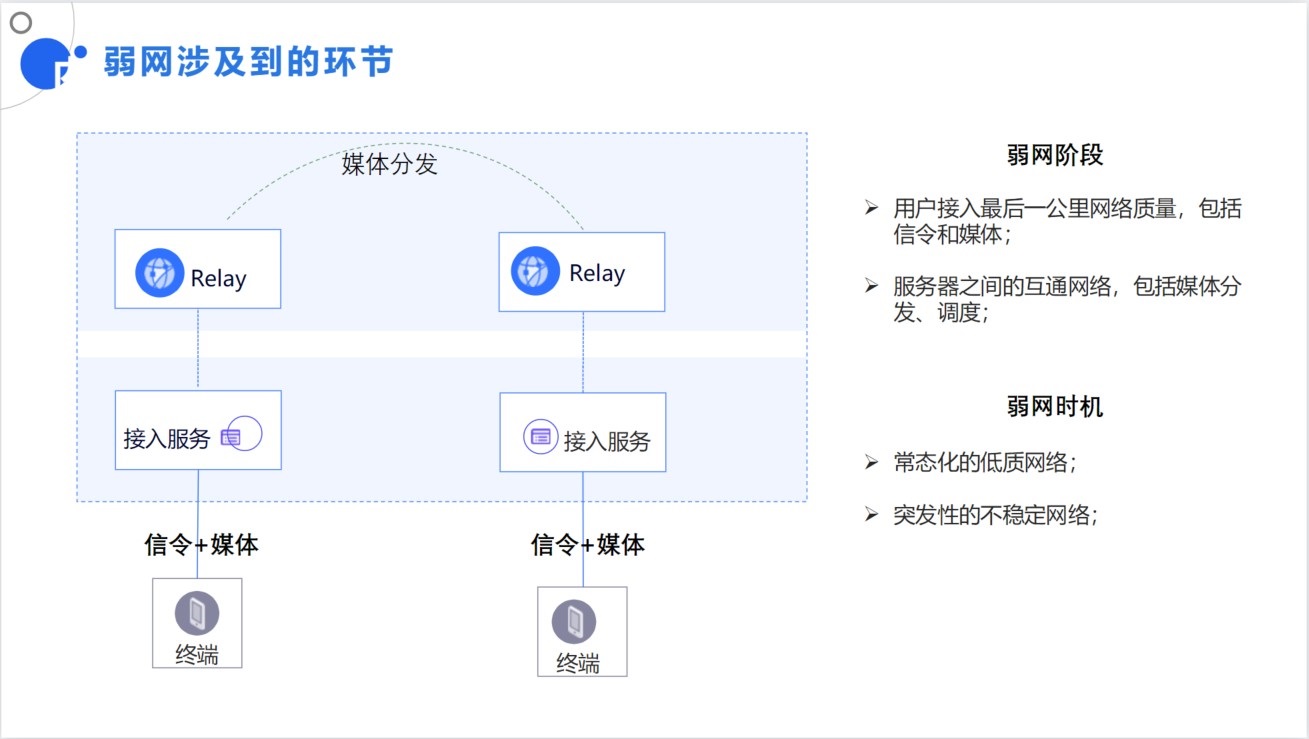This screenshot has height=739, width=1309.
Task: Select the 弱网时机 heading
Action: [1055, 406]
